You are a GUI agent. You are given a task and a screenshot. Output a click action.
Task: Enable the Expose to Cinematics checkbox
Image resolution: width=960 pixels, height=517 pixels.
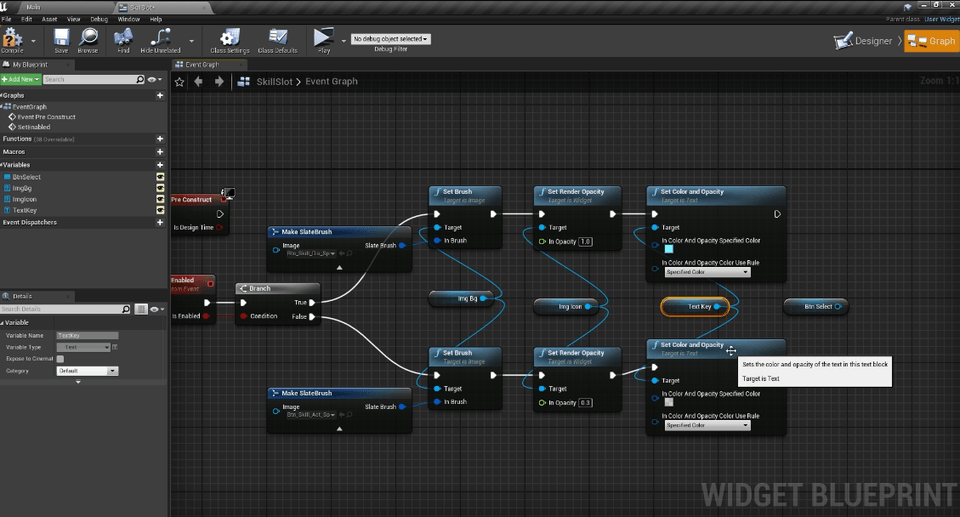point(60,358)
